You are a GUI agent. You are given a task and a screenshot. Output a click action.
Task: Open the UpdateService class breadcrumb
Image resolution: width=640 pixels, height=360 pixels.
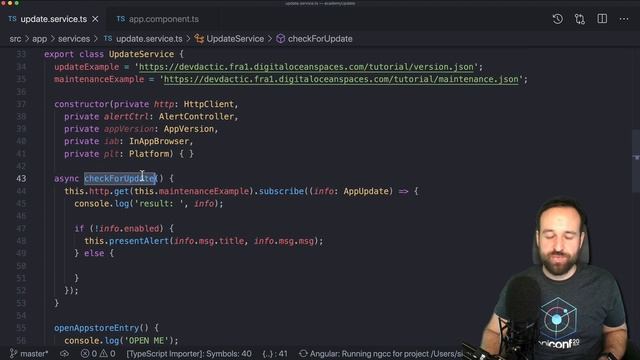coord(235,39)
